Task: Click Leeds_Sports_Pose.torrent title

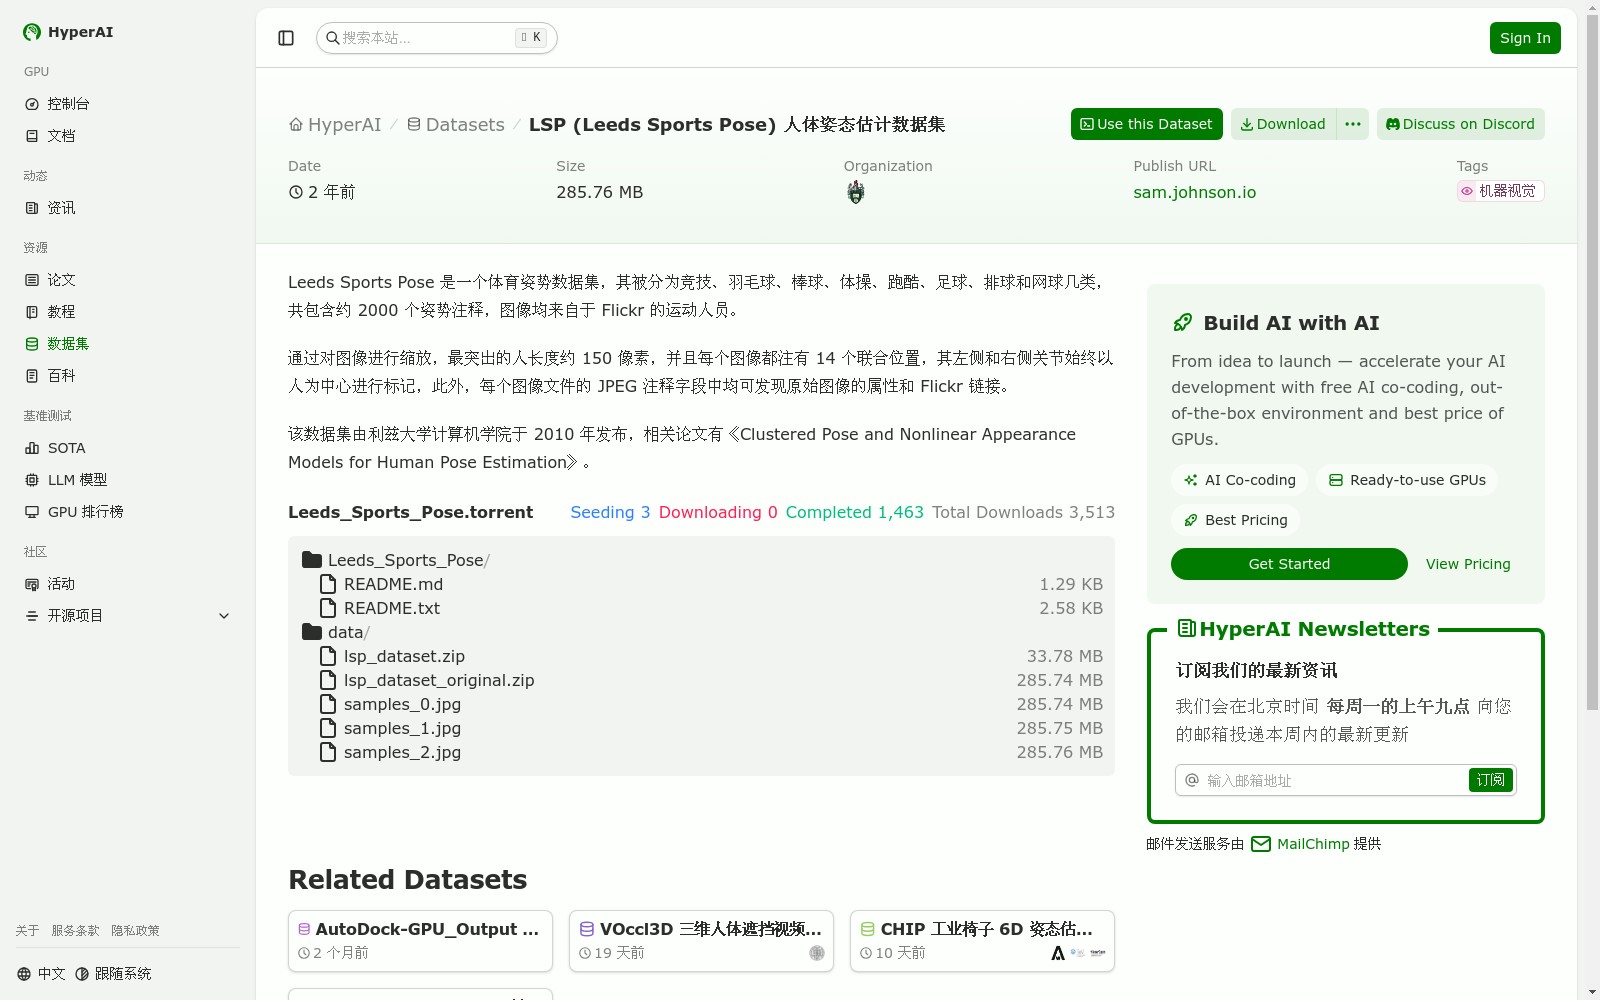Action: click(410, 512)
